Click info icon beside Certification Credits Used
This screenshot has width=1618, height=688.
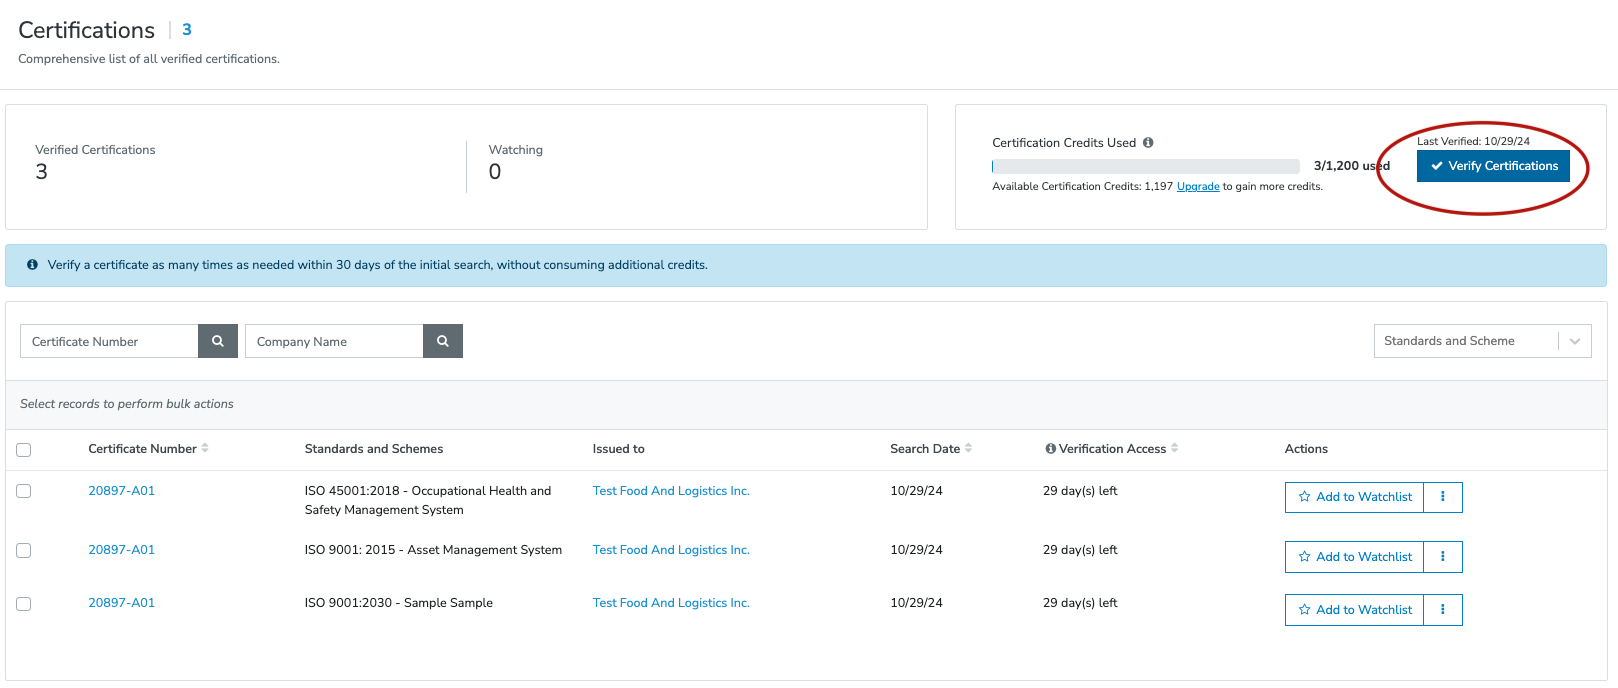(x=1148, y=143)
